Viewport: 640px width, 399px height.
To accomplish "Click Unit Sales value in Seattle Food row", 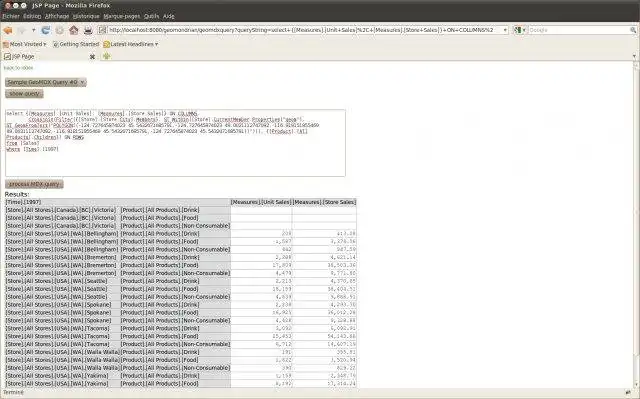I will 261,289.
